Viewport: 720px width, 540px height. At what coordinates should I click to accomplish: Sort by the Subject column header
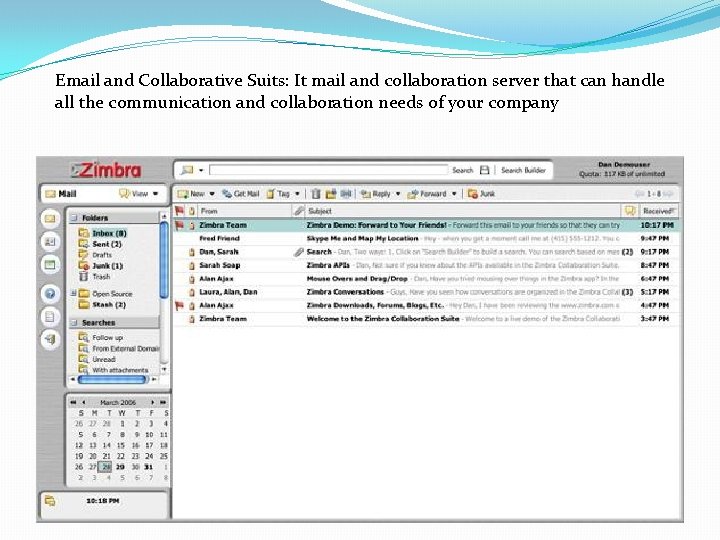tap(463, 211)
